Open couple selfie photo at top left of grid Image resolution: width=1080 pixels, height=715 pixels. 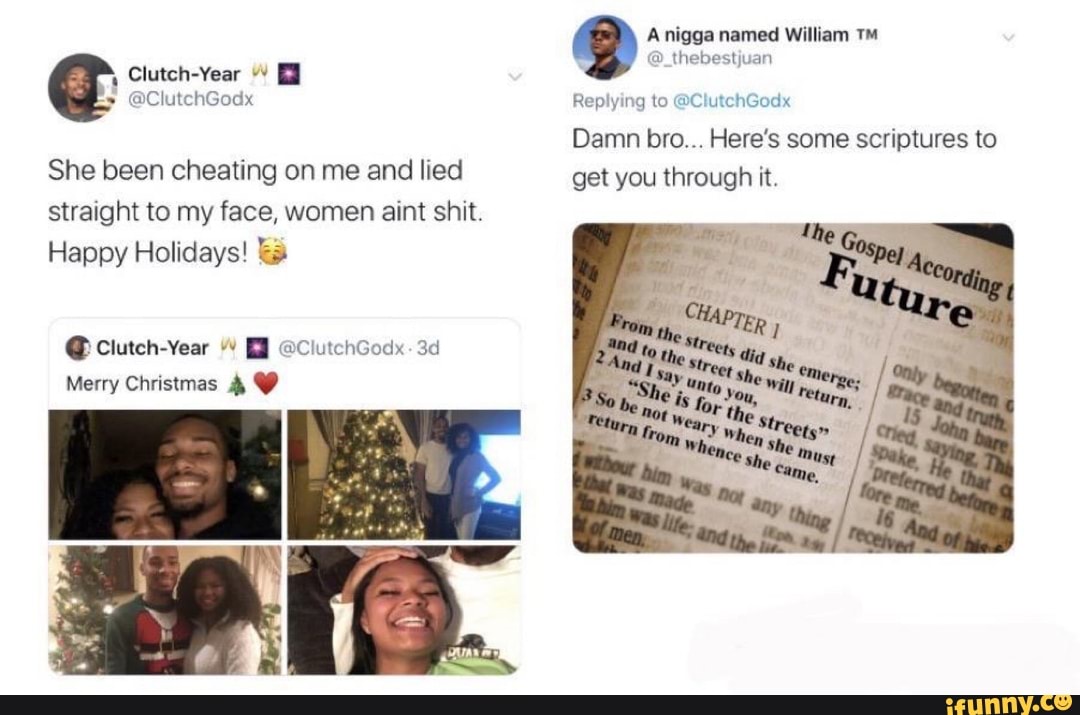point(165,474)
